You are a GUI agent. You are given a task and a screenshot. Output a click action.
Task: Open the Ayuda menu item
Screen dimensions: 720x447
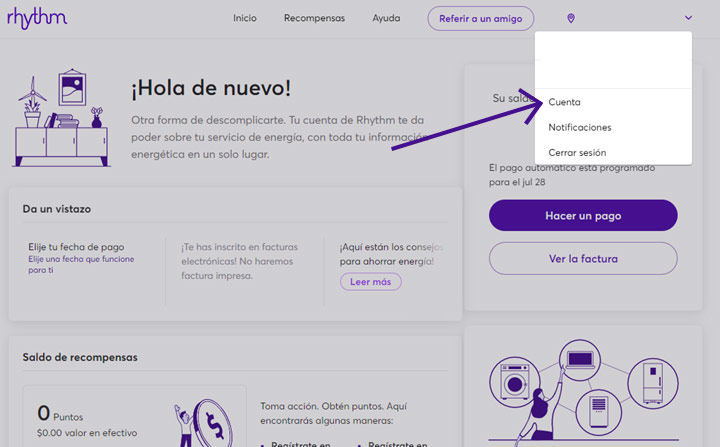[386, 18]
